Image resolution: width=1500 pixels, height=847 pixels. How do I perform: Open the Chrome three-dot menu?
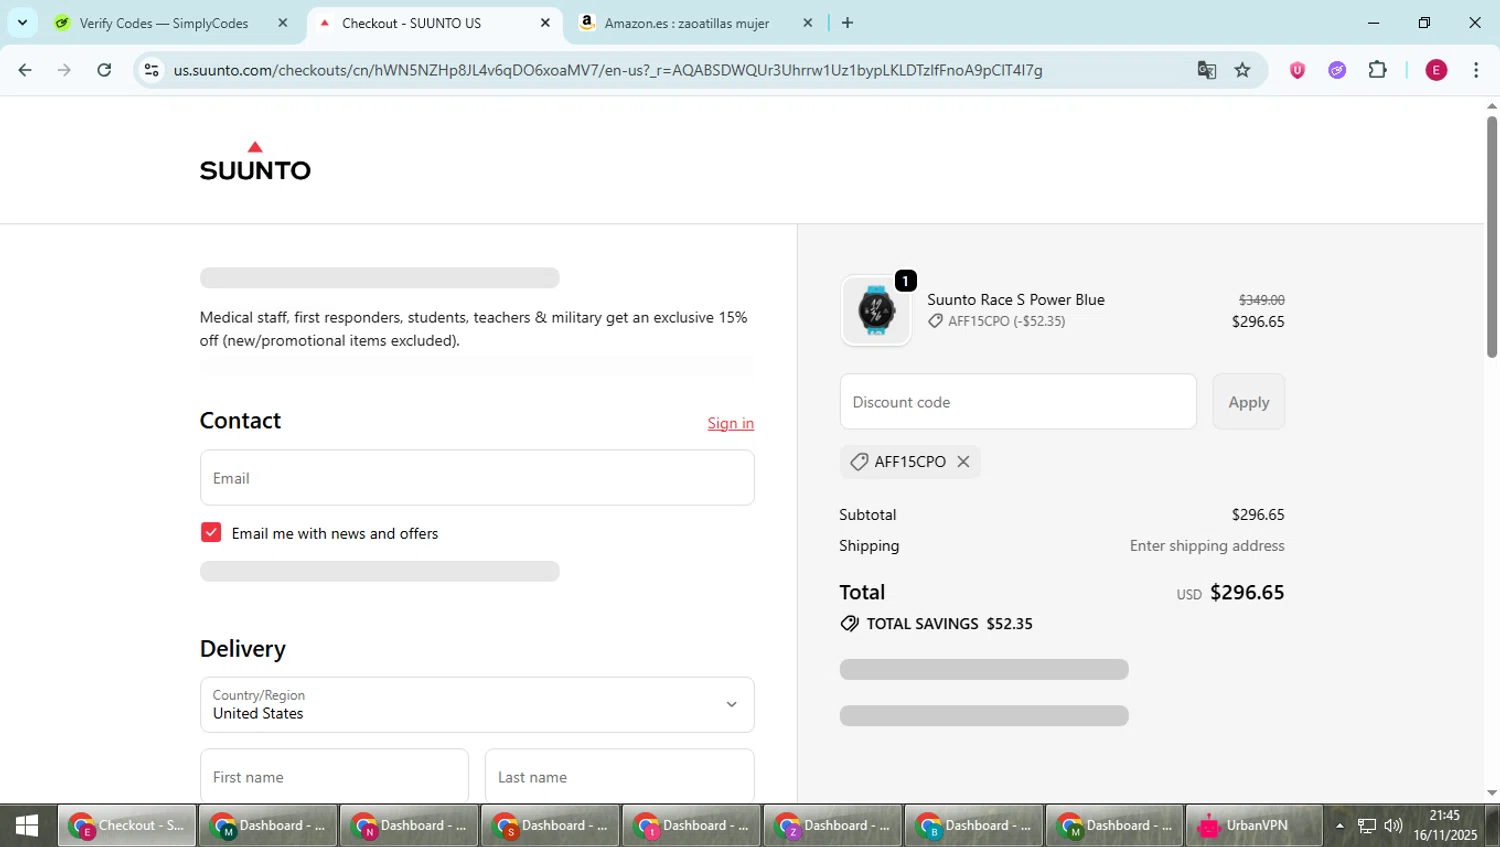(x=1476, y=70)
